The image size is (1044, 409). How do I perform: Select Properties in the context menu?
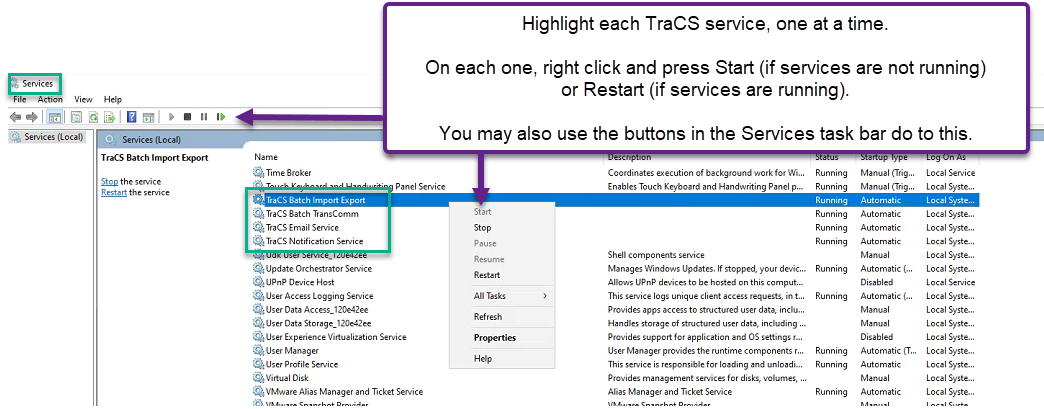click(494, 338)
